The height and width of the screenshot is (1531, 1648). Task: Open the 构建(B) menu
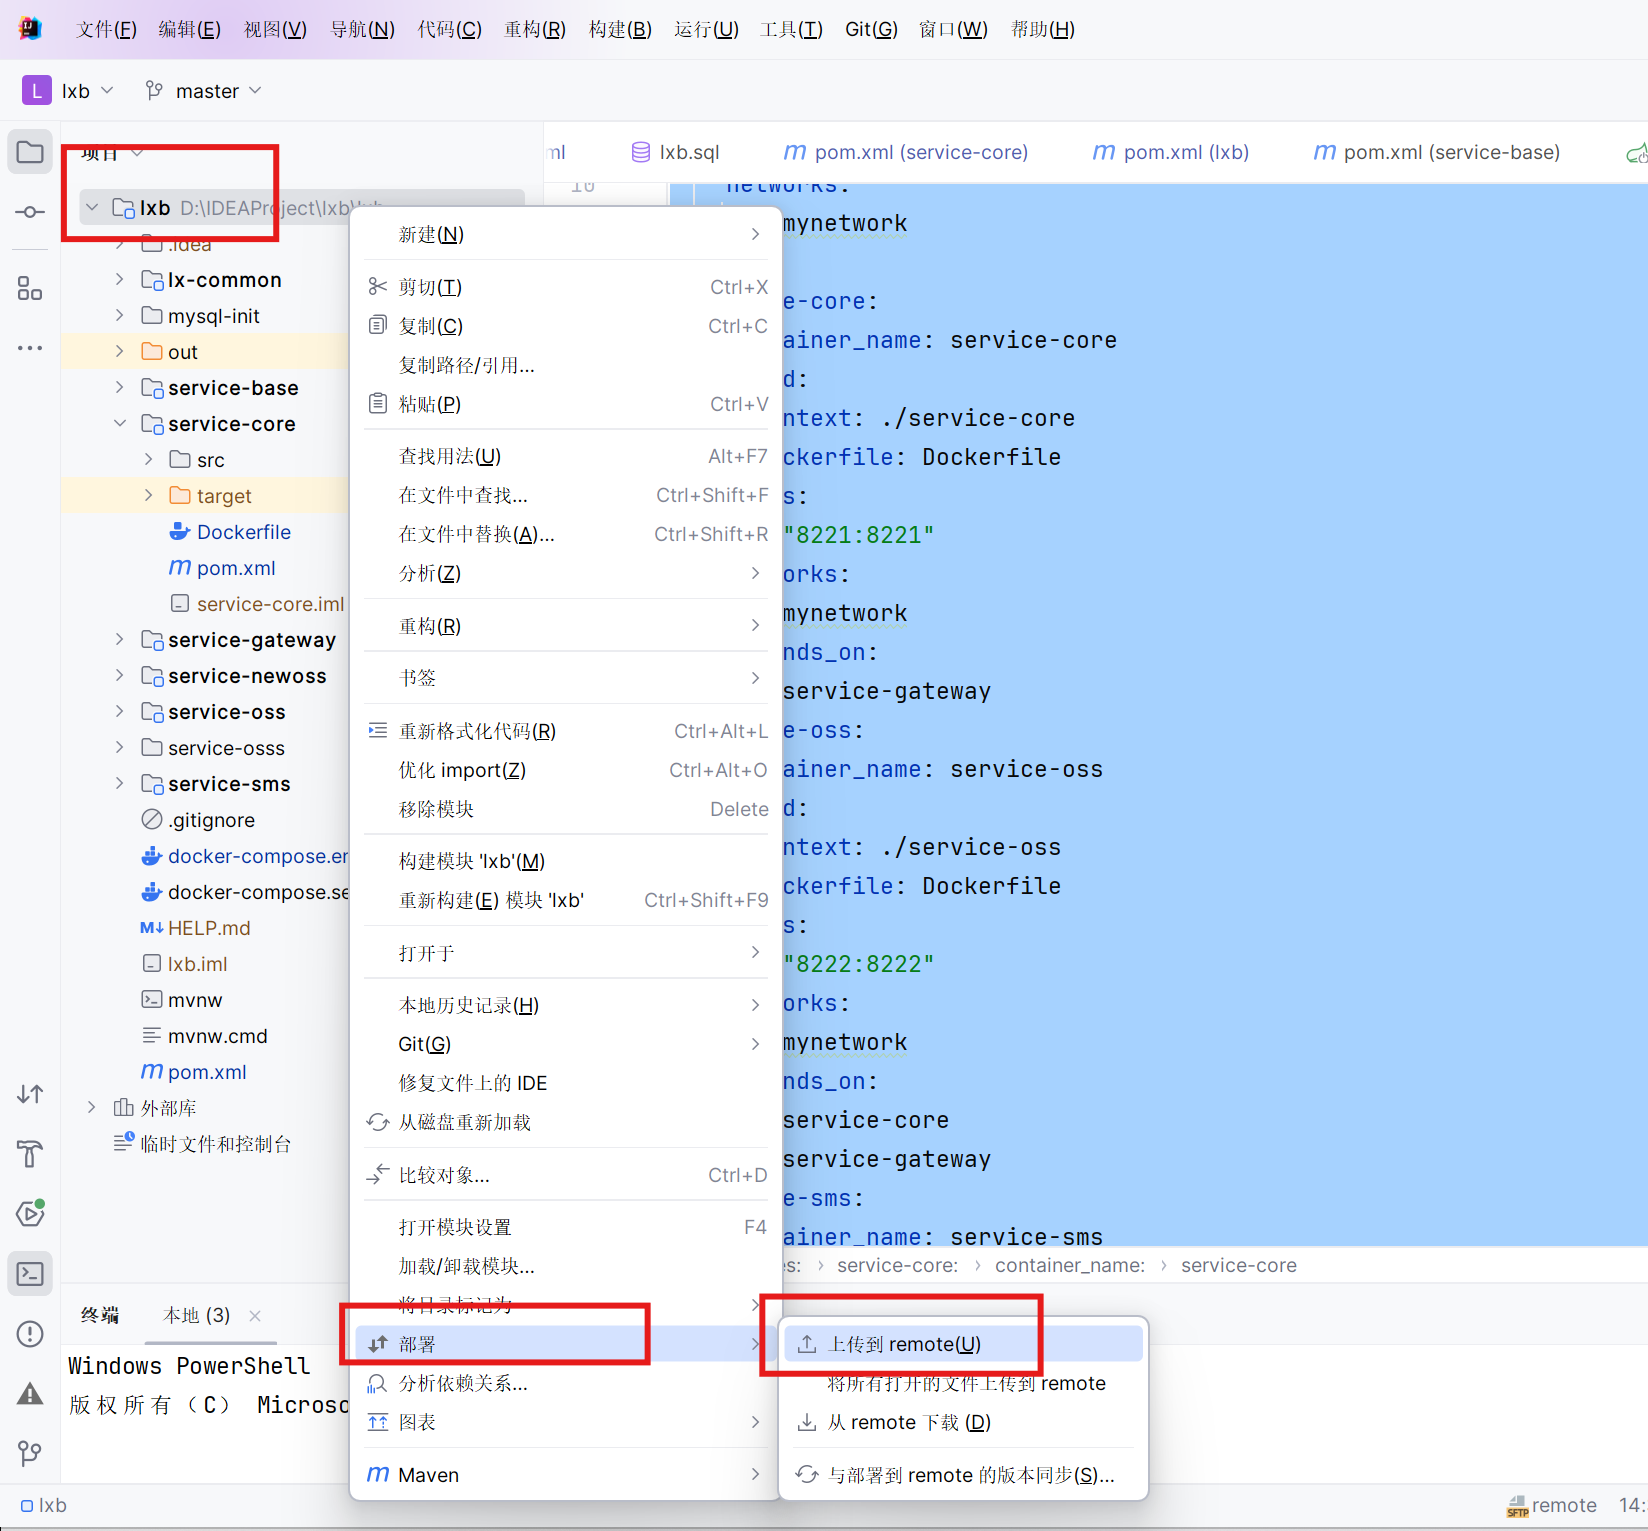(620, 29)
